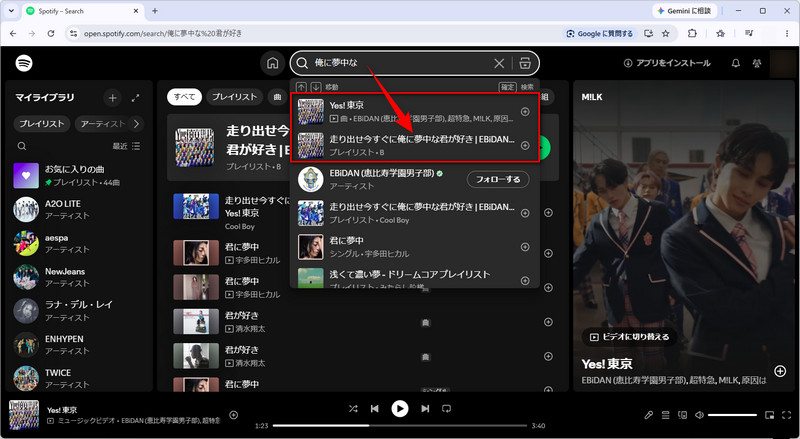The width and height of the screenshot is (800, 439).
Task: Toggle shuffle playback
Action: (x=353, y=408)
